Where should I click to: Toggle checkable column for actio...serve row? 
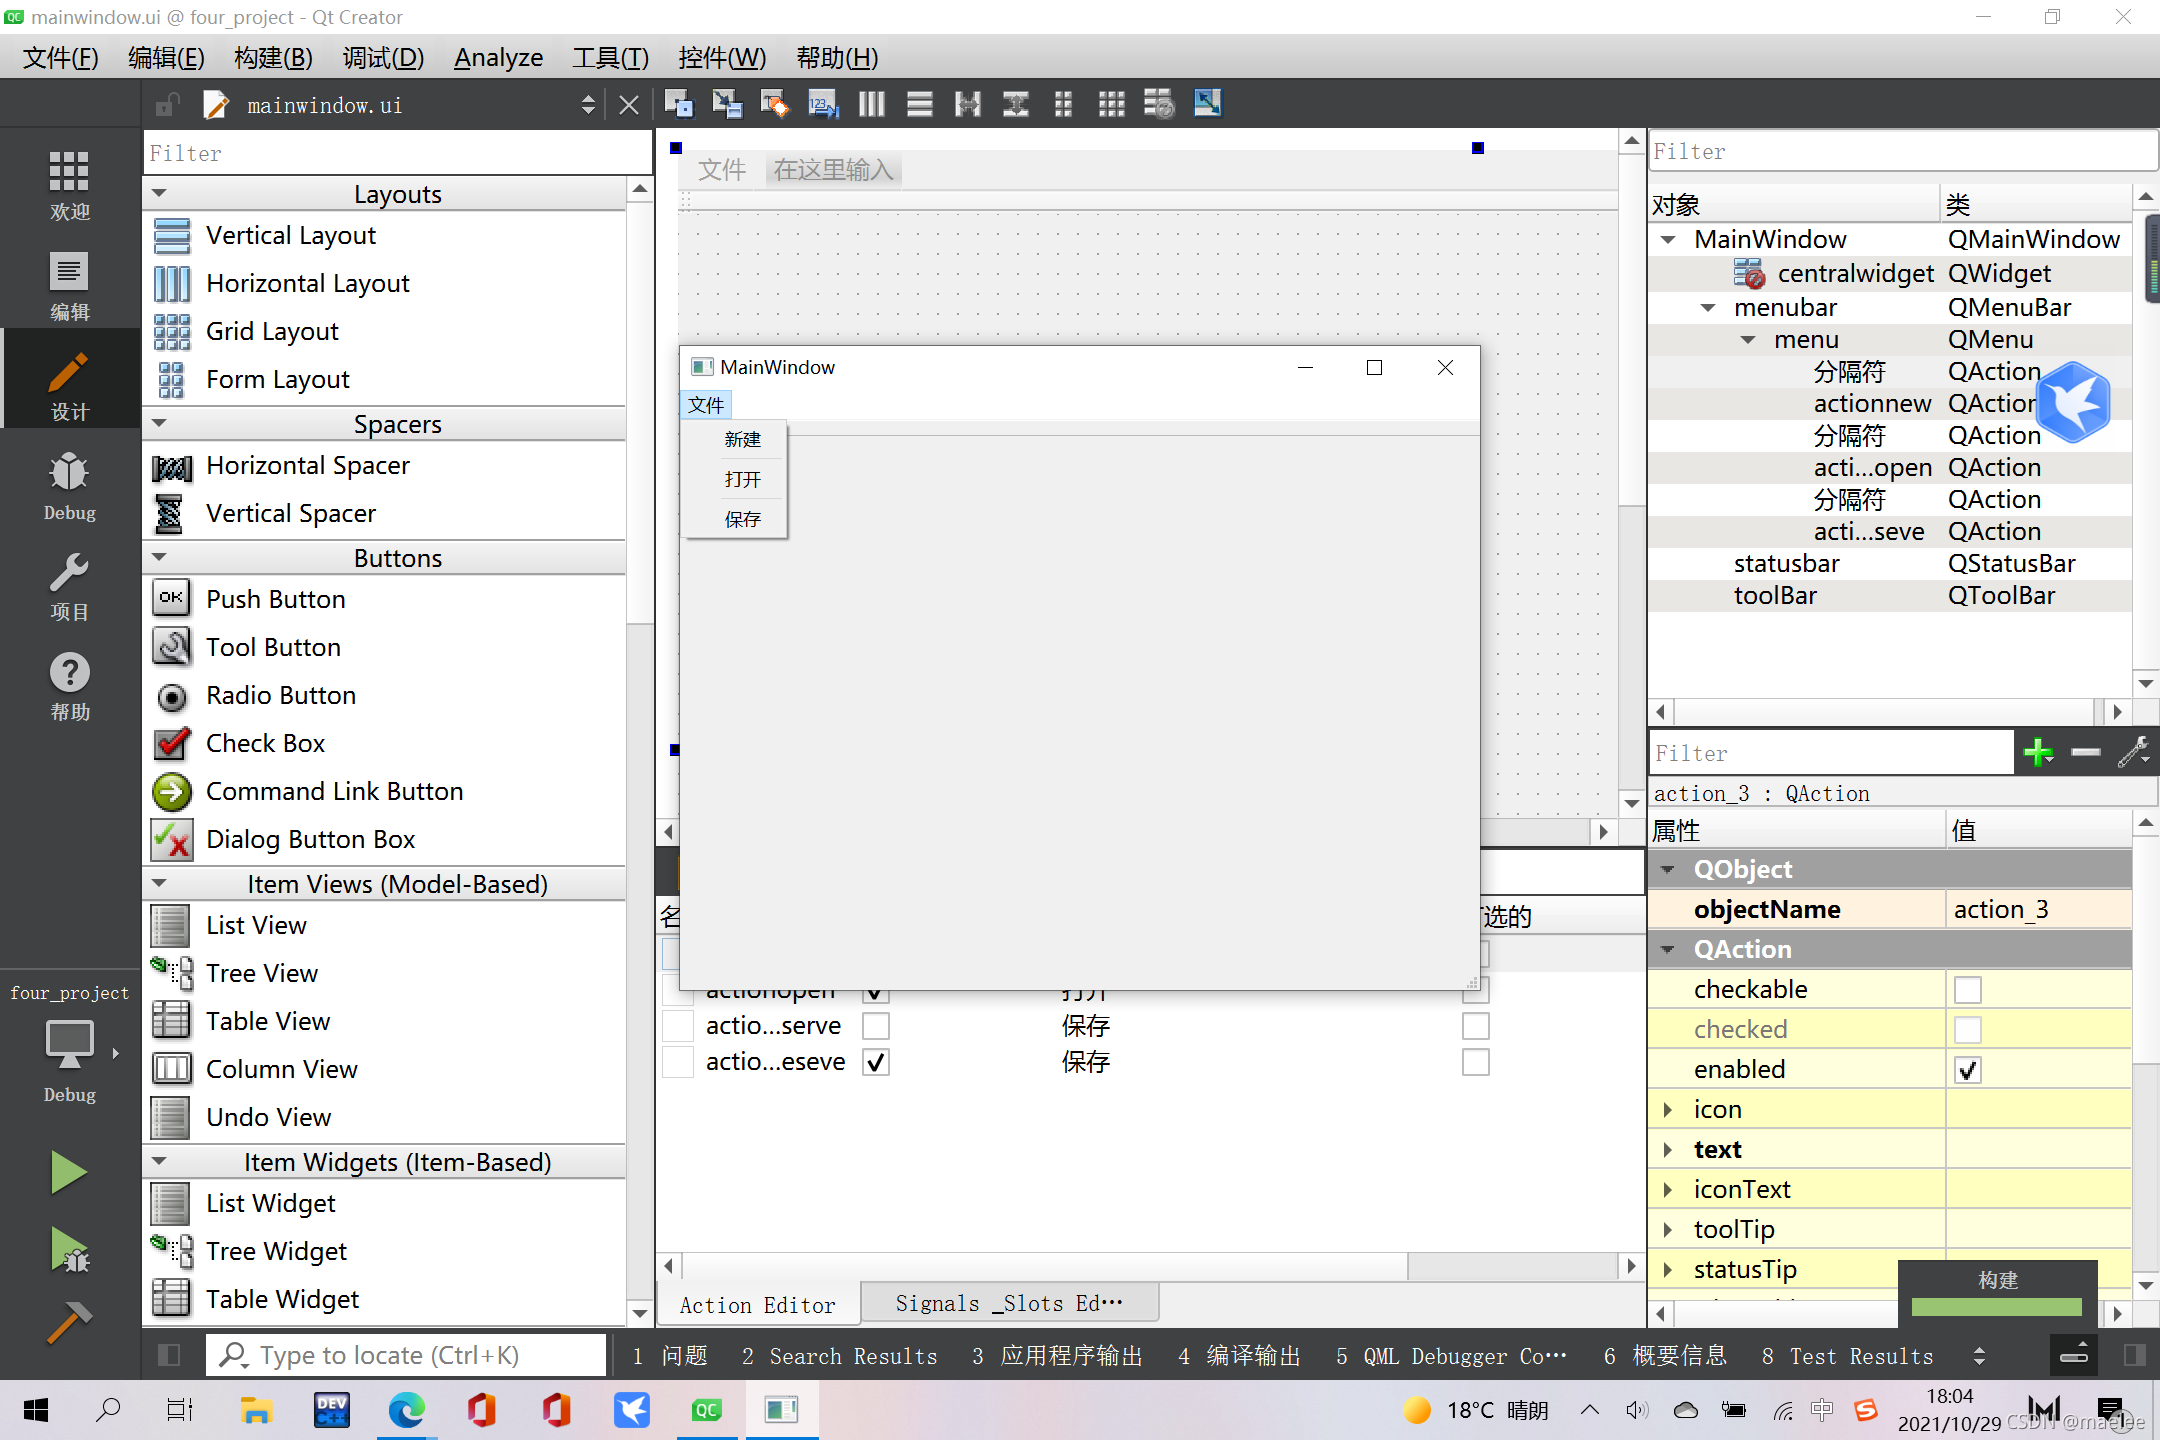(x=1475, y=1026)
